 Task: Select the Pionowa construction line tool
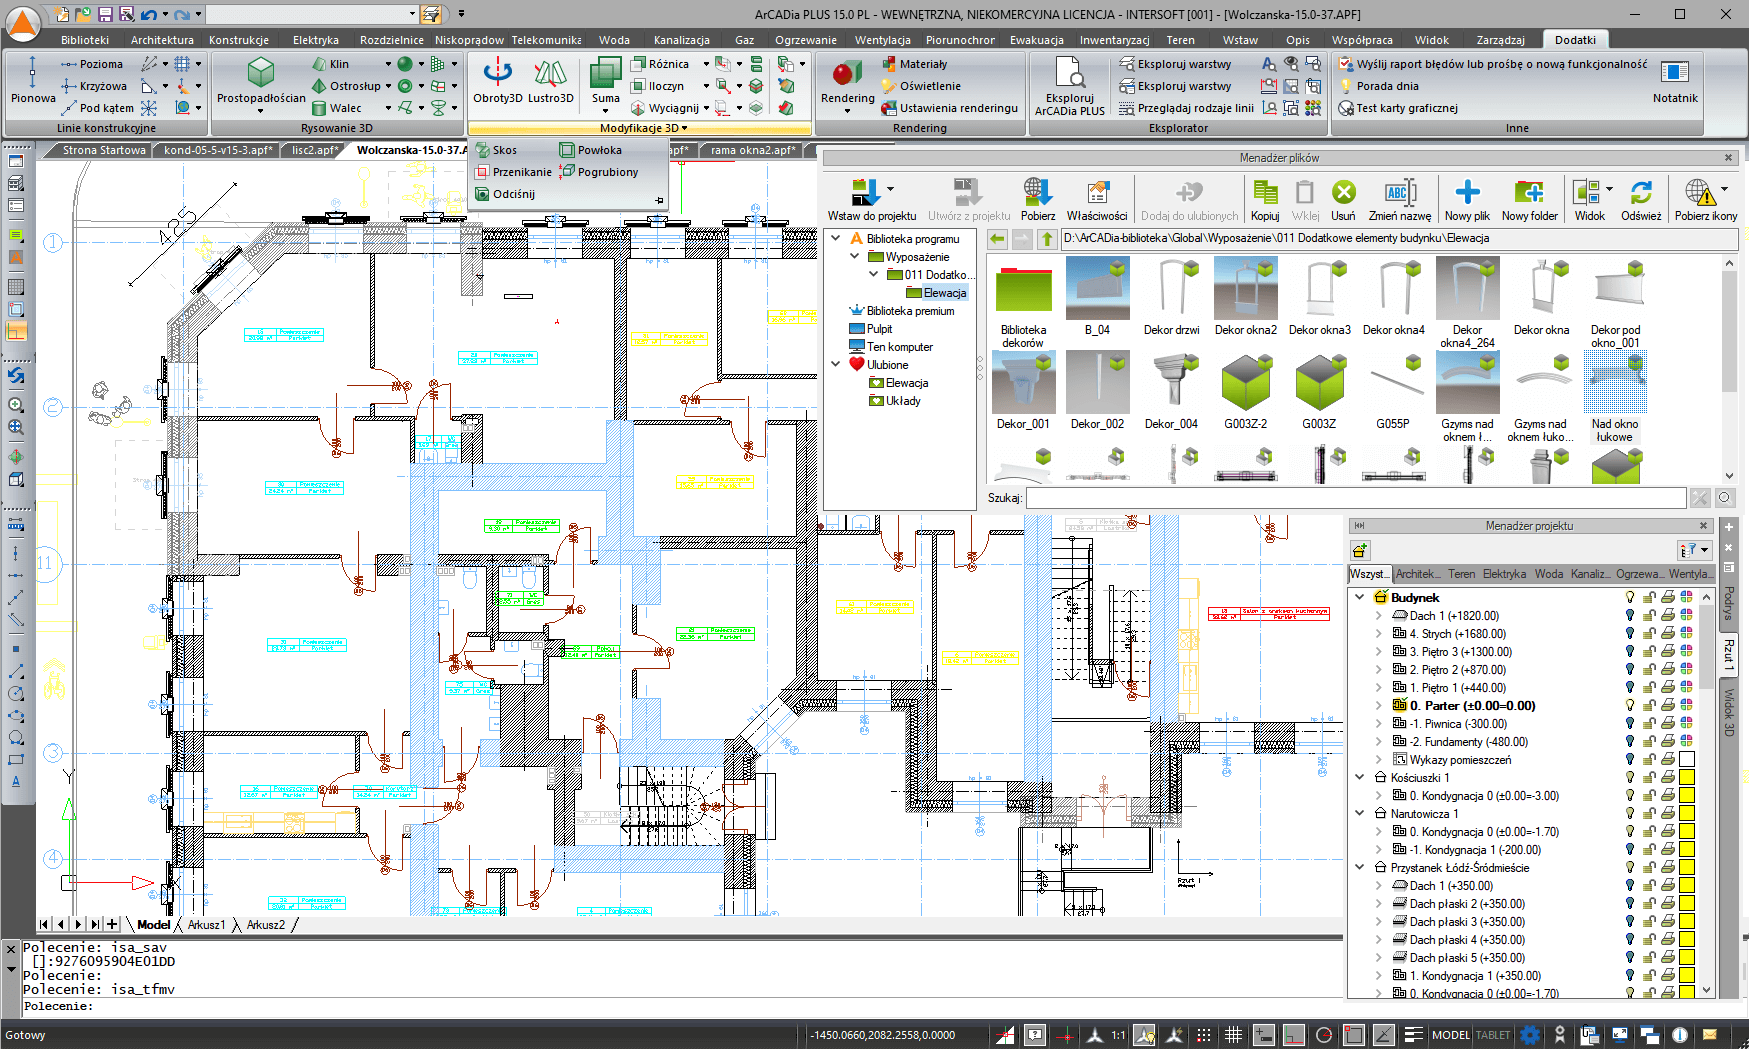pos(33,81)
